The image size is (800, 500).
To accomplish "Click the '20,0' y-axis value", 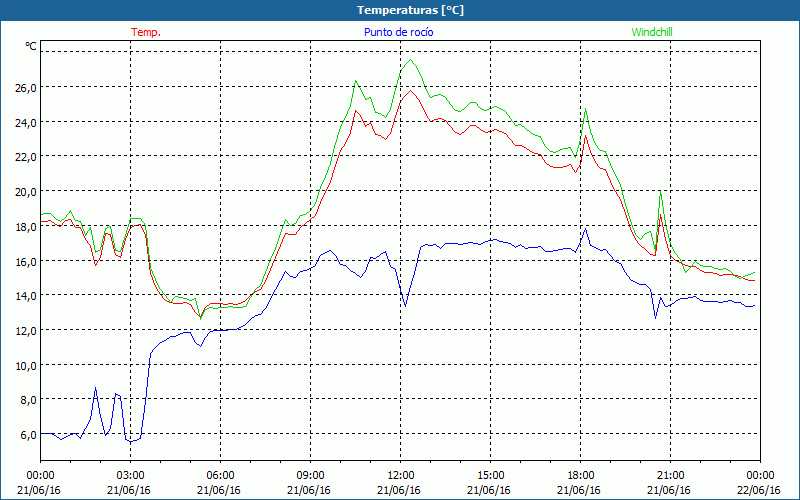I will [26, 192].
